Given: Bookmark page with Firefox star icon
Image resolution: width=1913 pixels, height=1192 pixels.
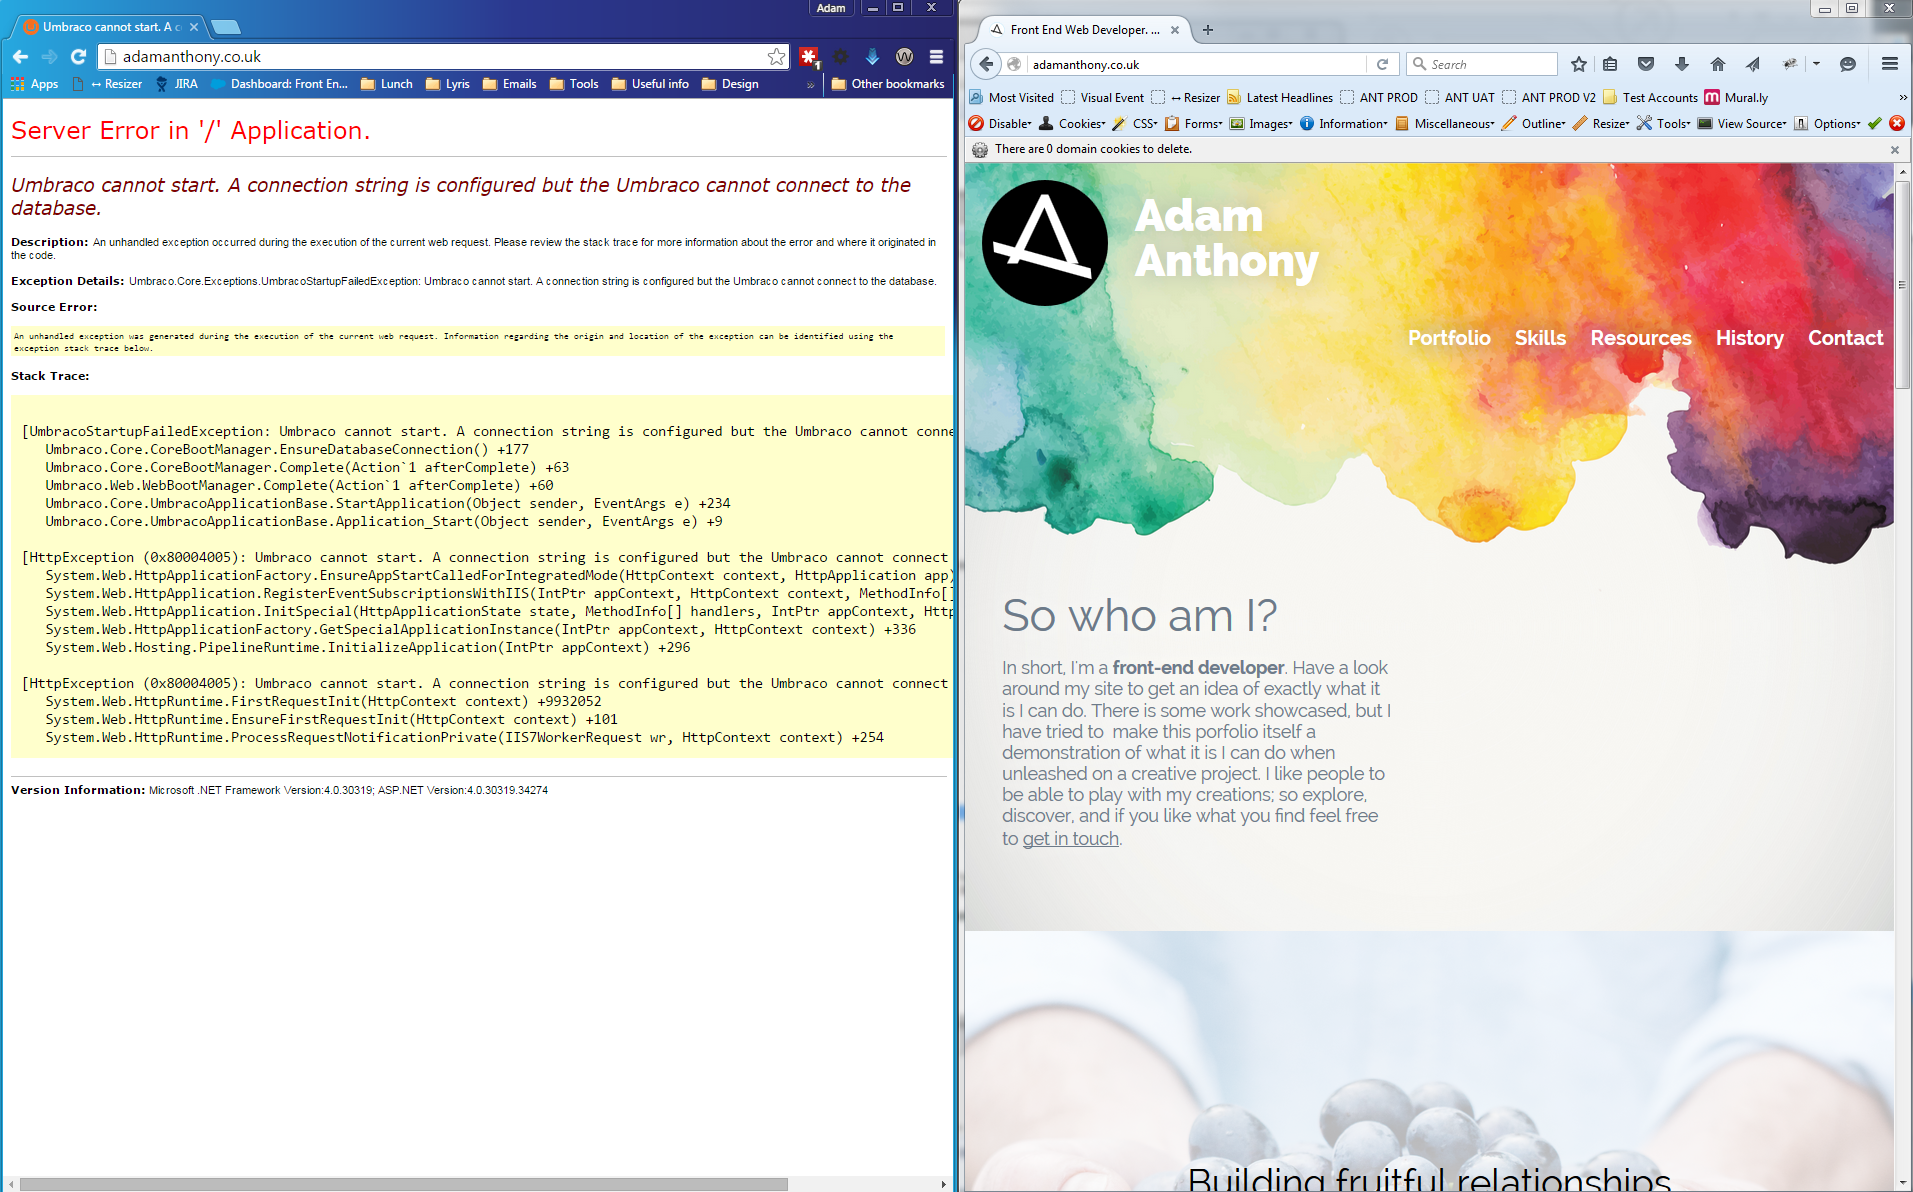Looking at the screenshot, I should click(1578, 64).
